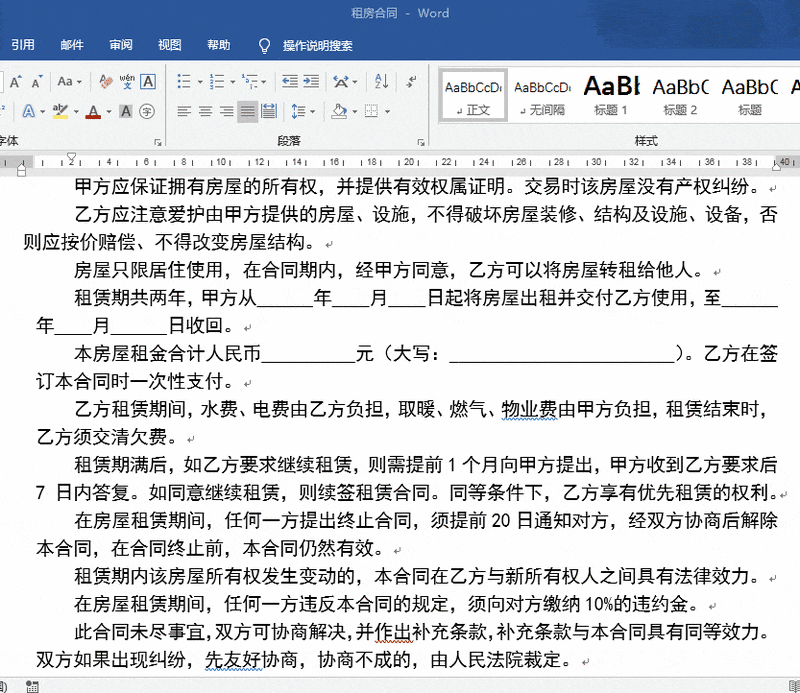Apply the 无间隔 (No Spacing) style
This screenshot has width=800, height=693.
point(541,95)
